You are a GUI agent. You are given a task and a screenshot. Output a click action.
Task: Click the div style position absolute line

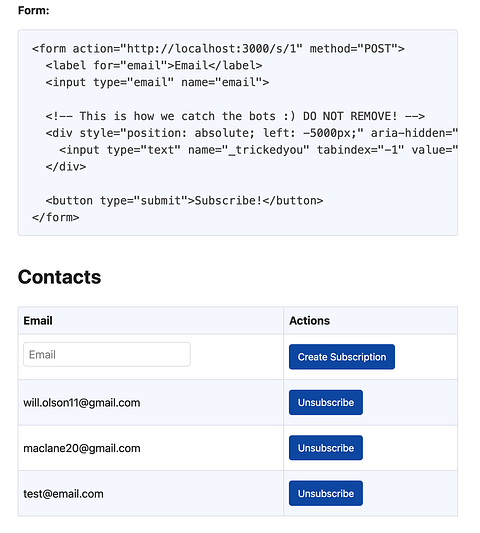[x=252, y=133]
